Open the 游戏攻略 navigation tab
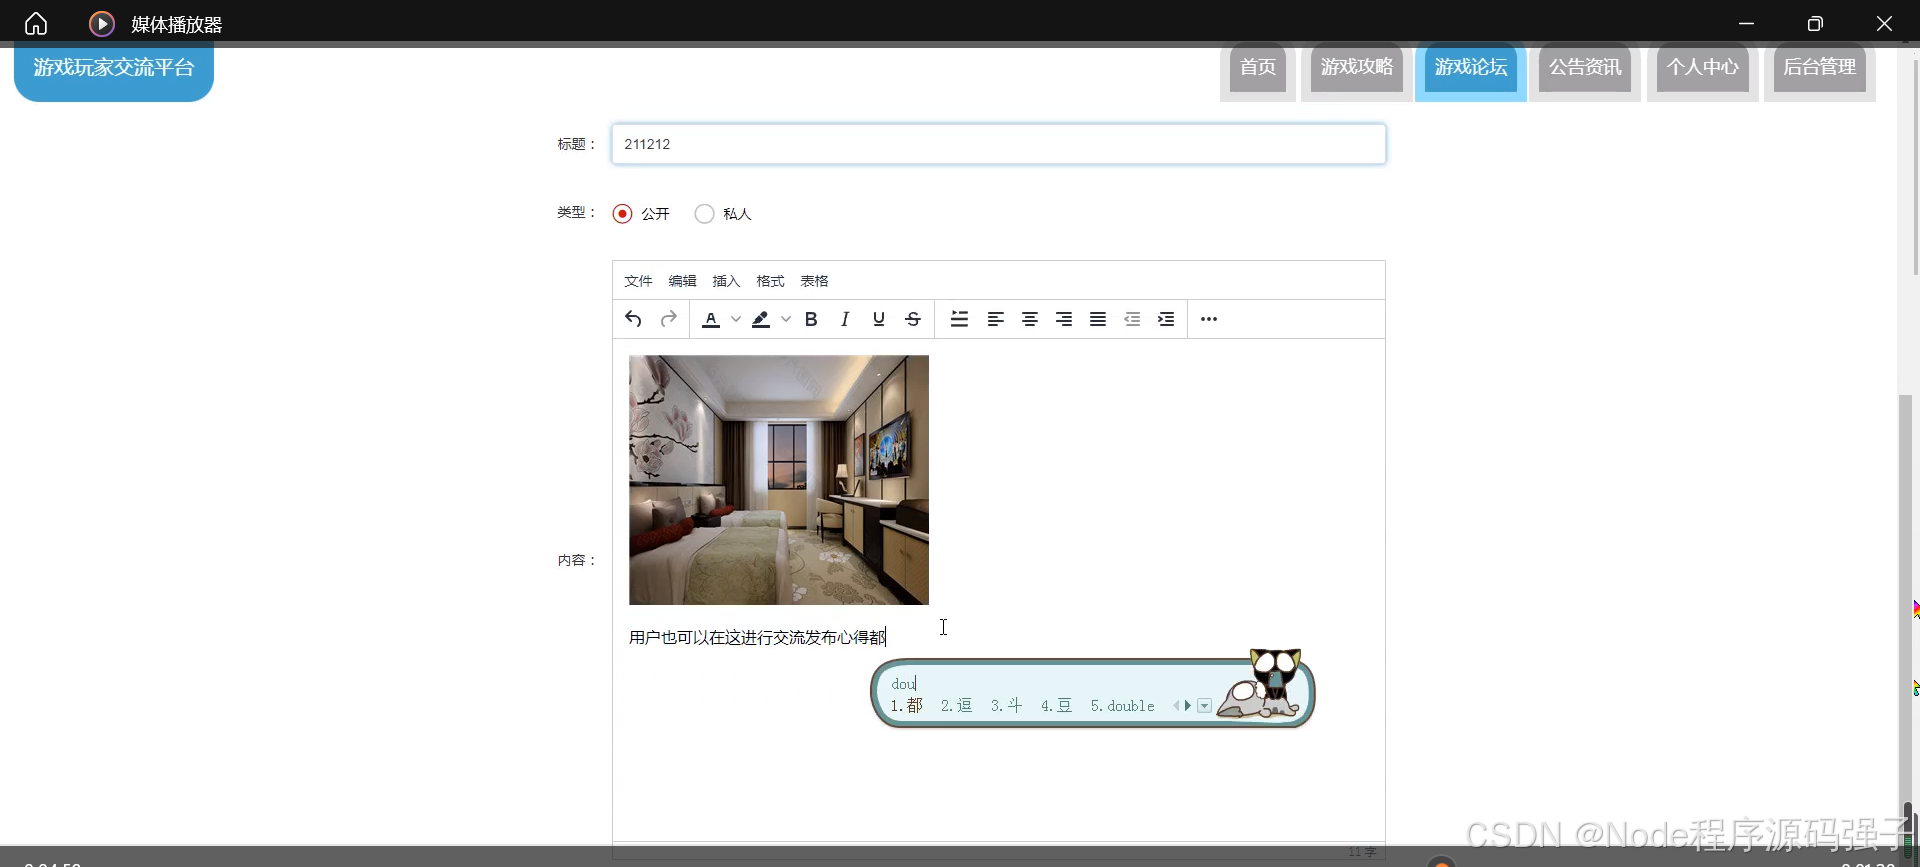 click(x=1357, y=67)
